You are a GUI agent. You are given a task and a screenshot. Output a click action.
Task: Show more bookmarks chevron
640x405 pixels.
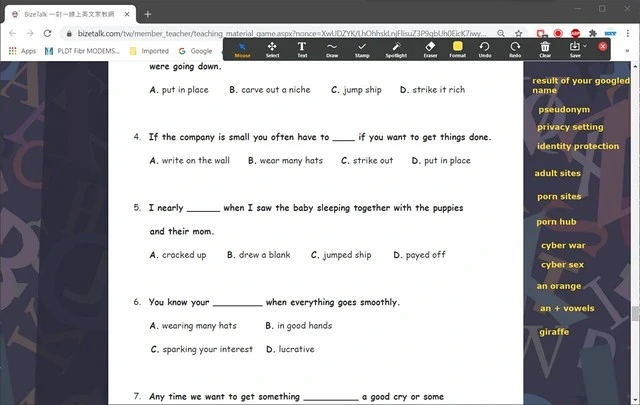(627, 51)
